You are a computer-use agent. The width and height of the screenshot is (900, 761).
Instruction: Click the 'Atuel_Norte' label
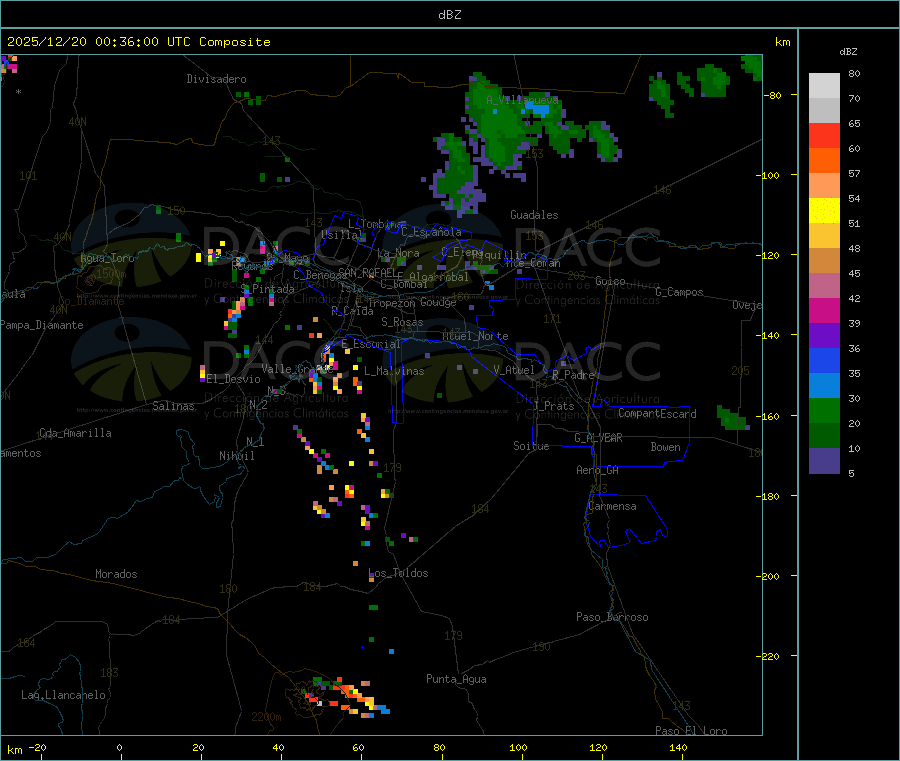pyautogui.click(x=475, y=336)
